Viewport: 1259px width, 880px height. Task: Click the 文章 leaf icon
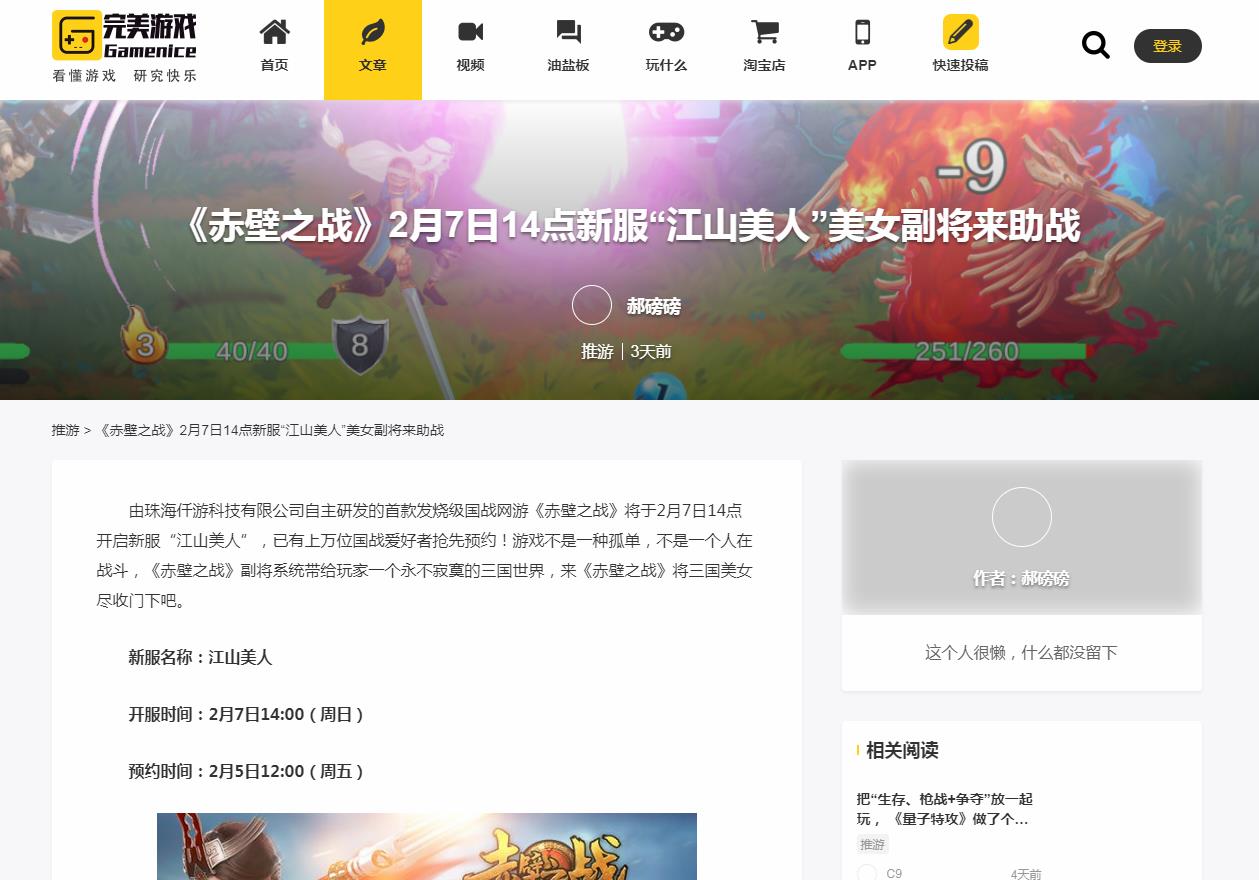[373, 32]
